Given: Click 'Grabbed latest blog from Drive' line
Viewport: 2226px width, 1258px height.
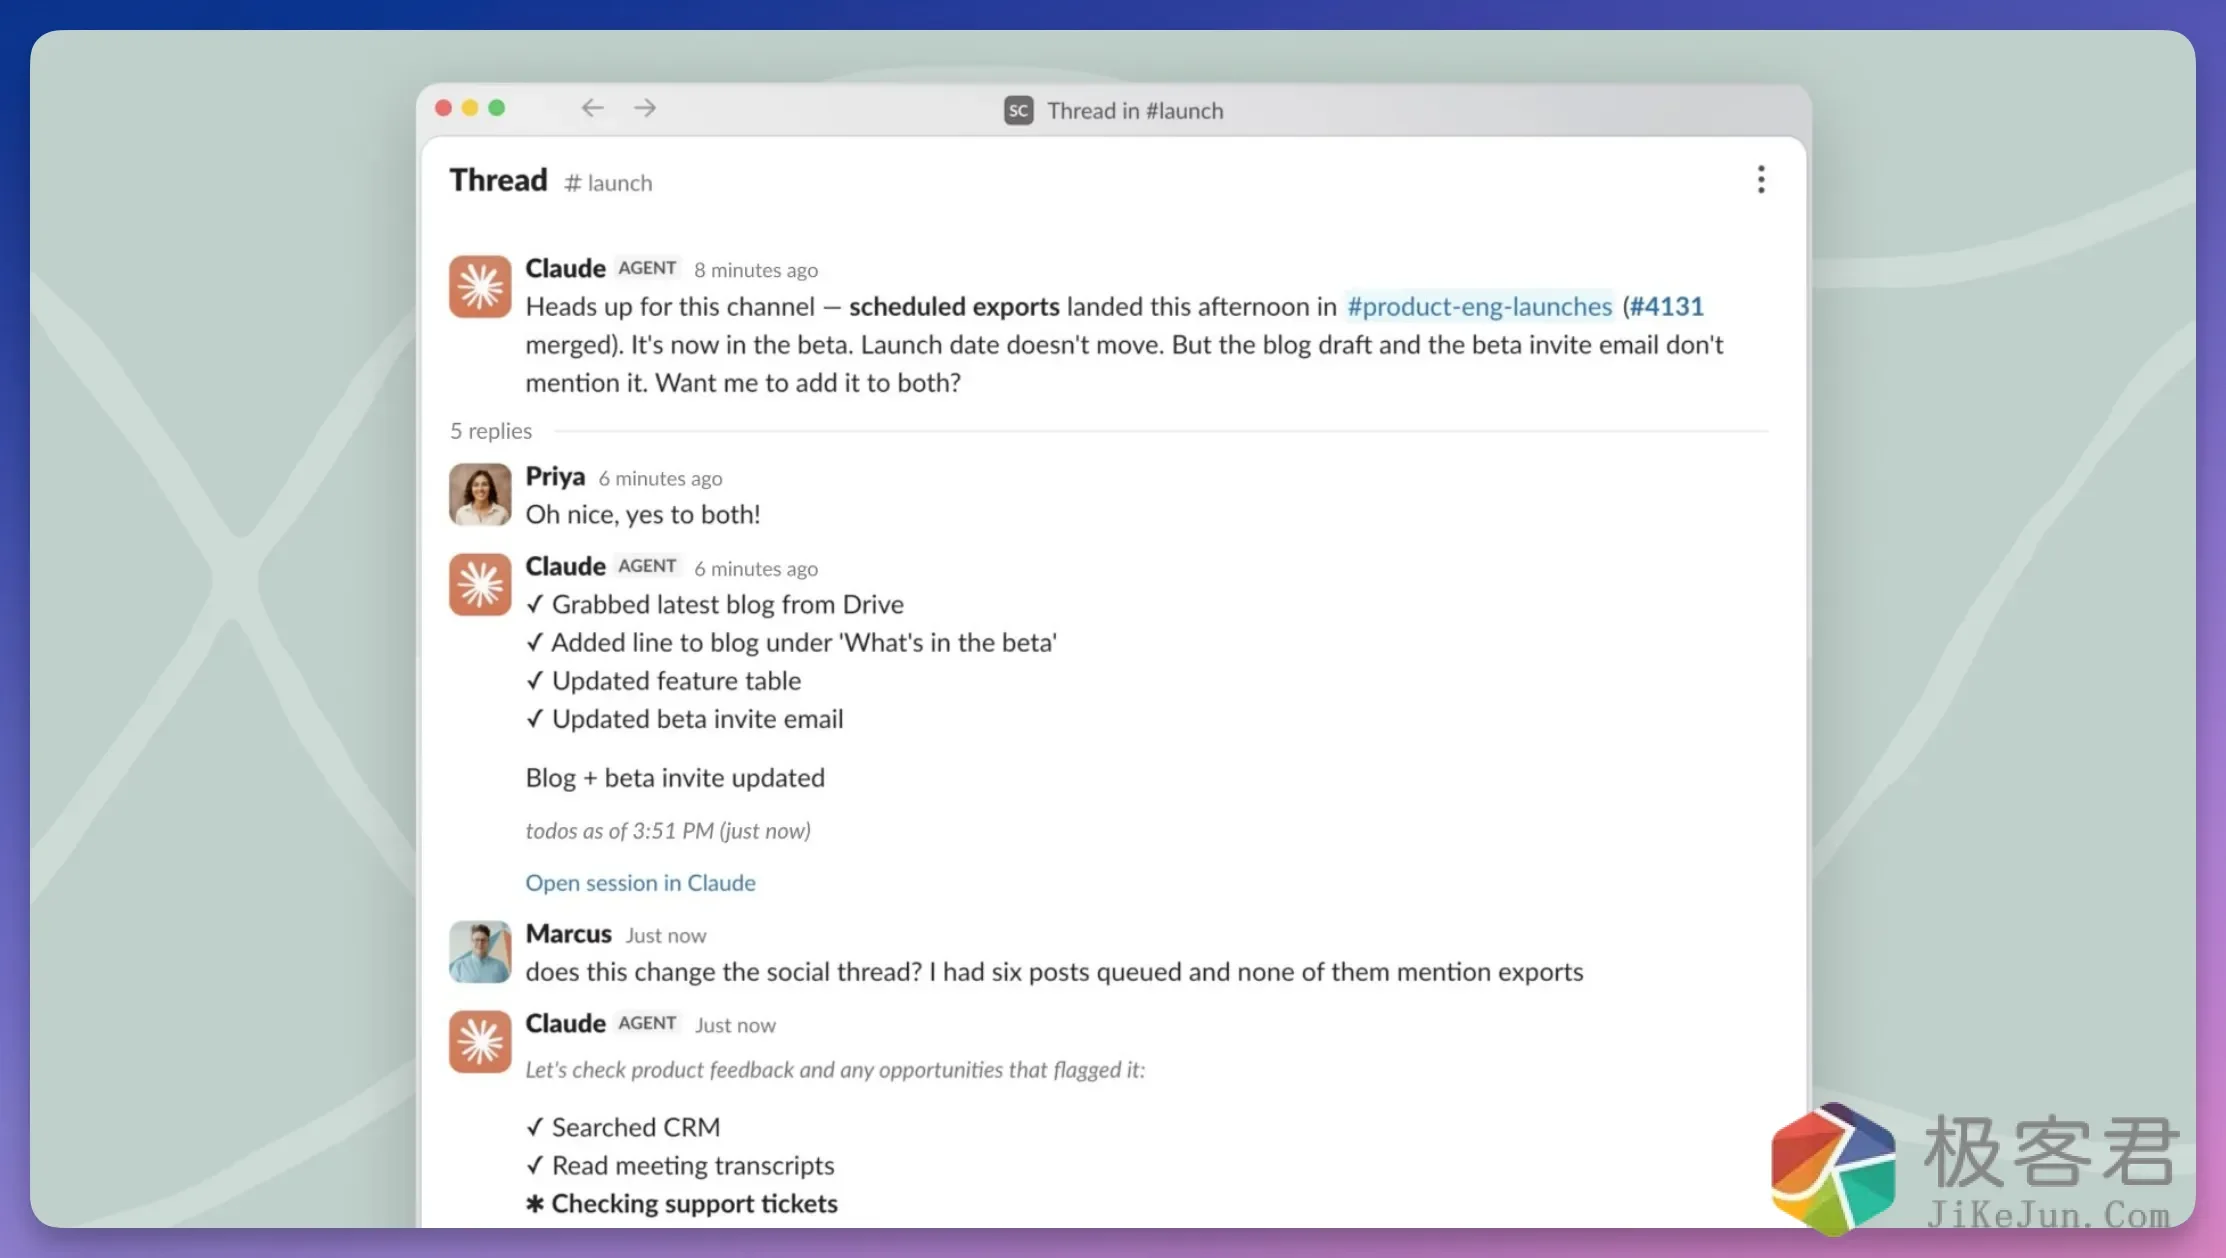Looking at the screenshot, I should 715,605.
